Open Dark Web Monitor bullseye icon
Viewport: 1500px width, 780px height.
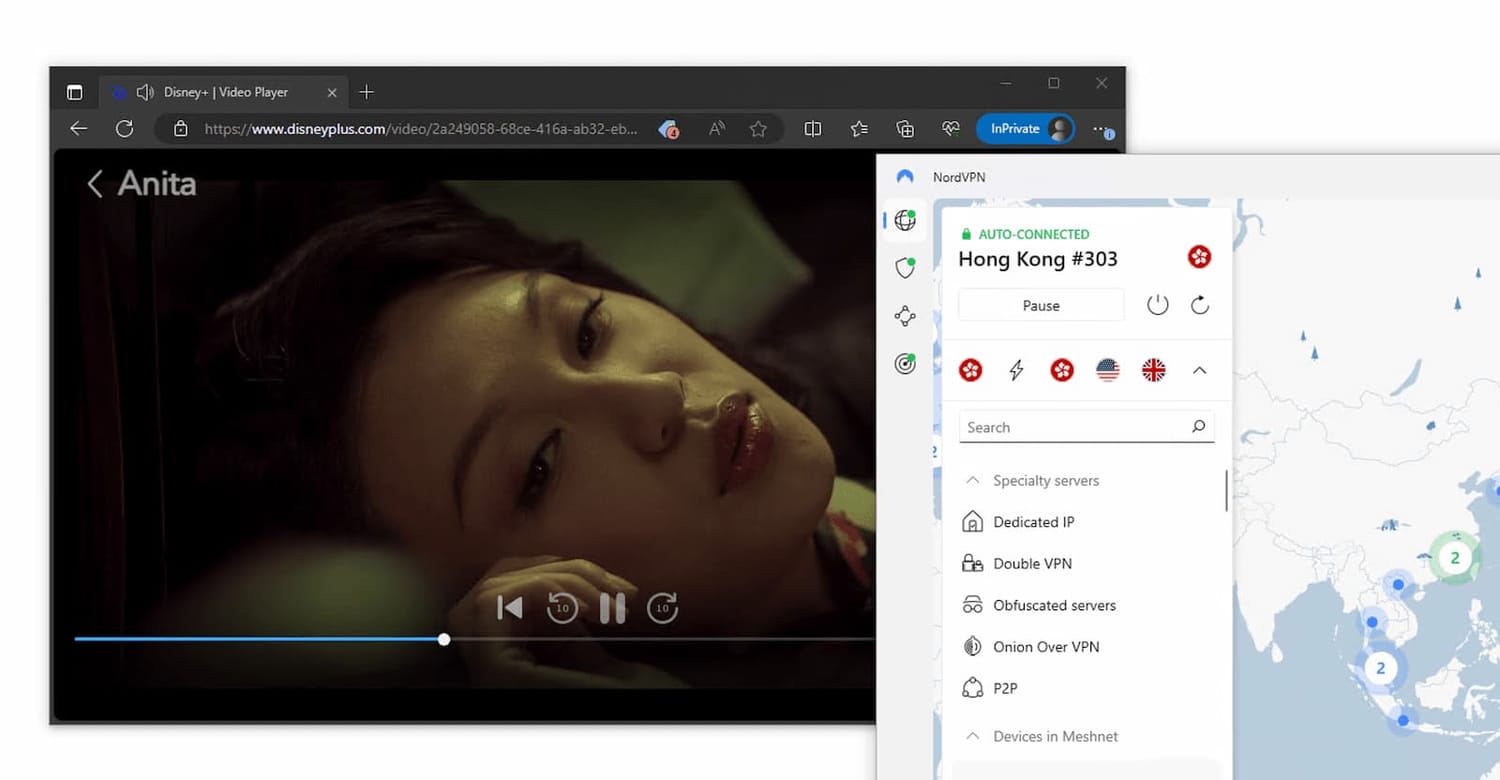coord(904,364)
